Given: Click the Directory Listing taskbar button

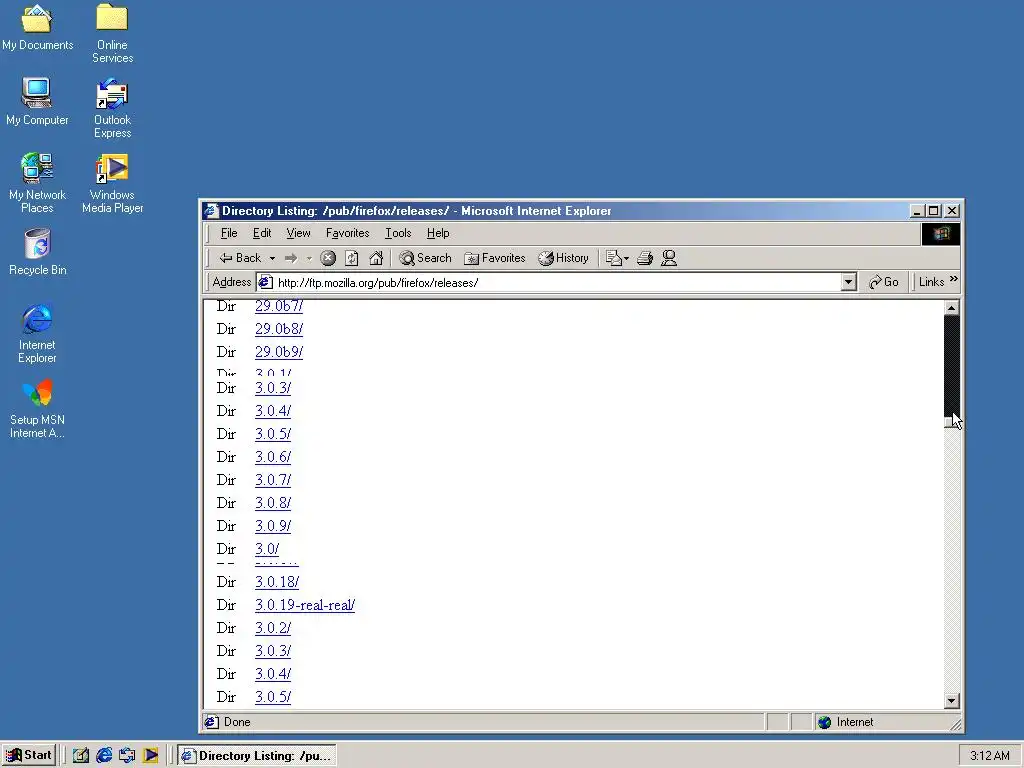Looking at the screenshot, I should (x=257, y=756).
